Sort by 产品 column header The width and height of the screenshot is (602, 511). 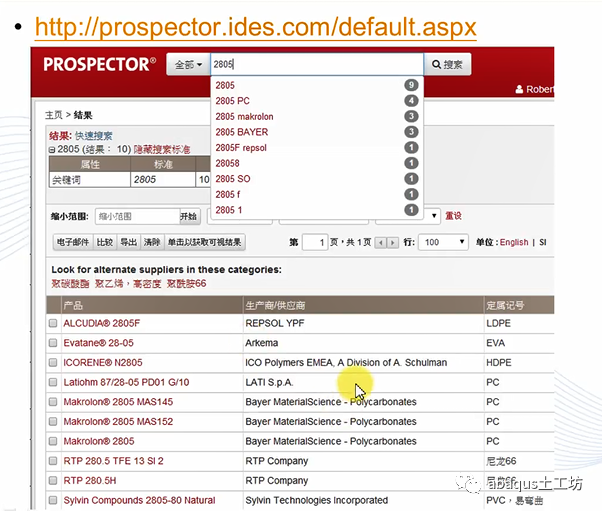point(73,306)
